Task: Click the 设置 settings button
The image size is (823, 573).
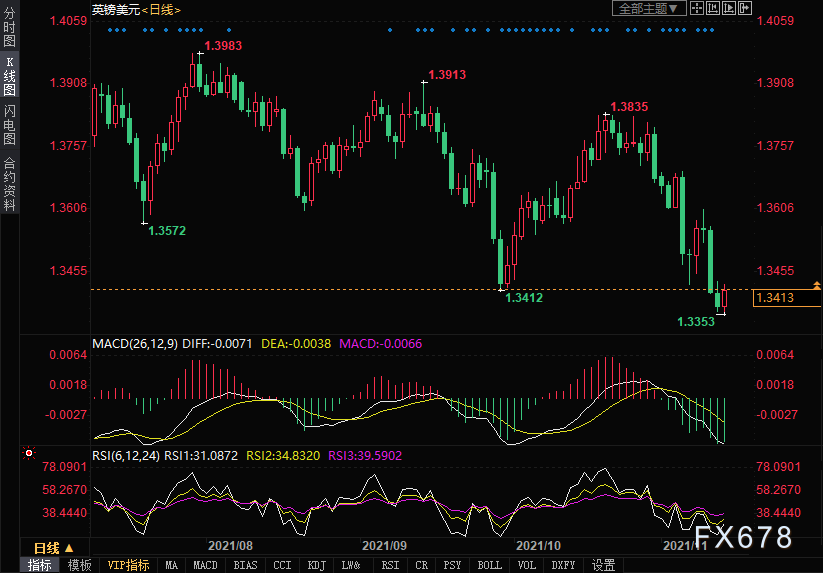Action: 603,565
